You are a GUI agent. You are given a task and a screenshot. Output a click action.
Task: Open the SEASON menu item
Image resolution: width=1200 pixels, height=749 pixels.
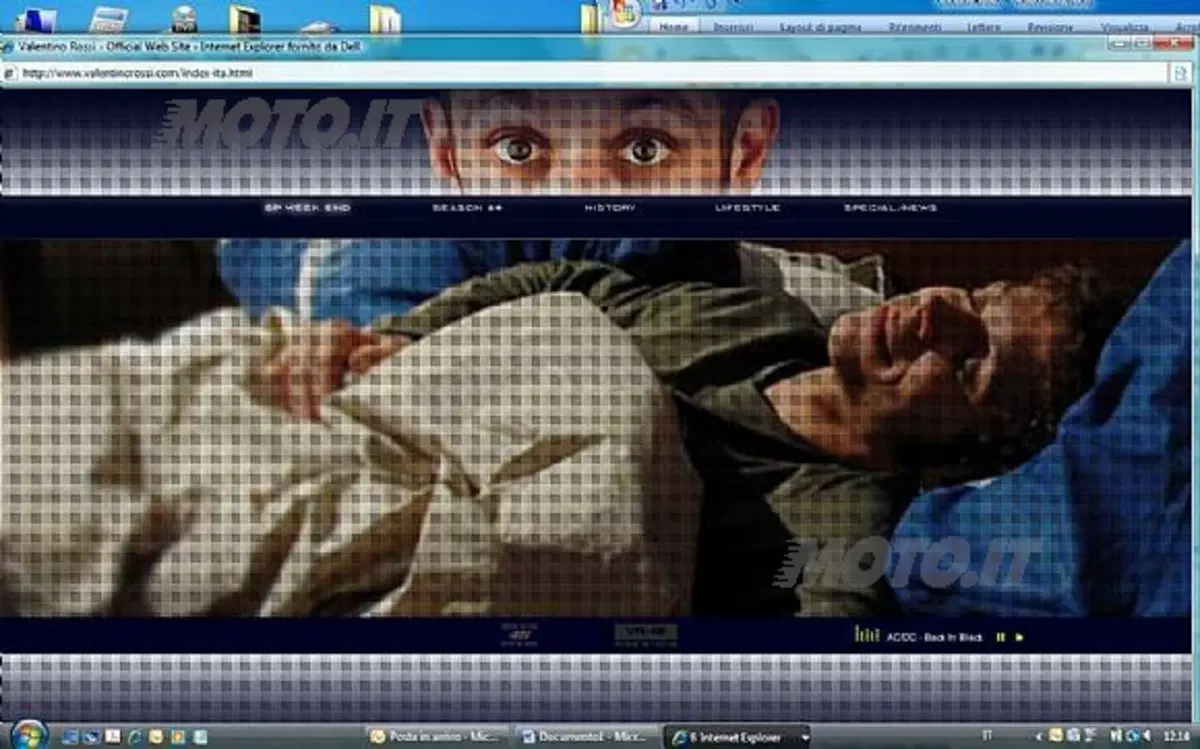[x=467, y=208]
